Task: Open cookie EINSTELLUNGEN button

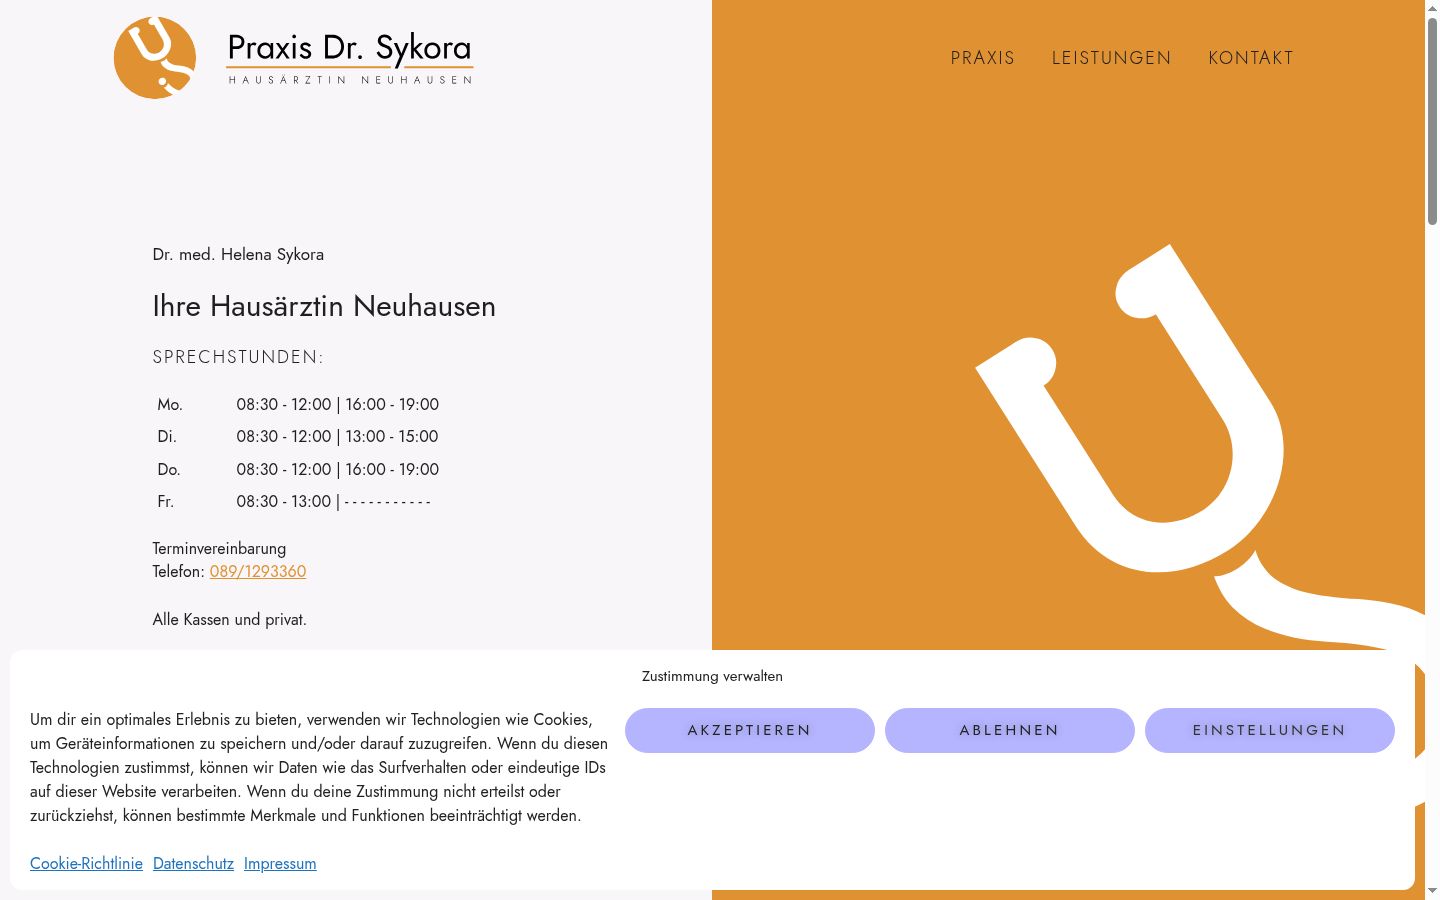Action: [x=1270, y=730]
